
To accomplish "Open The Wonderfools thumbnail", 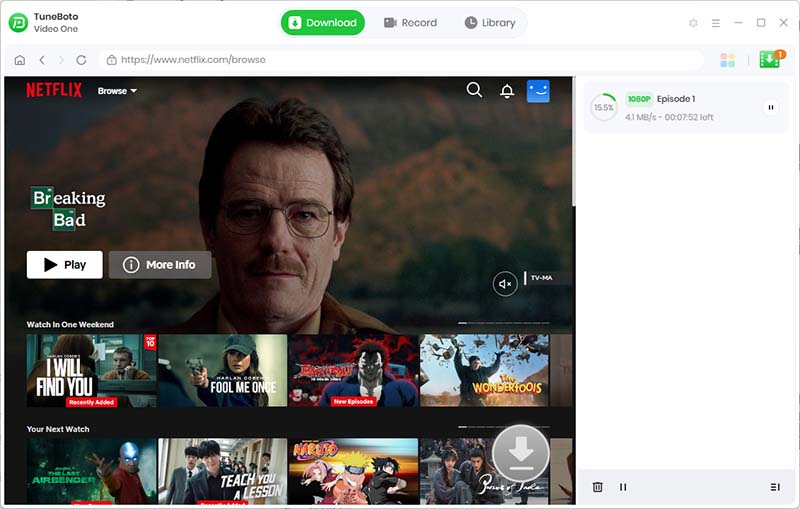I will (x=484, y=371).
